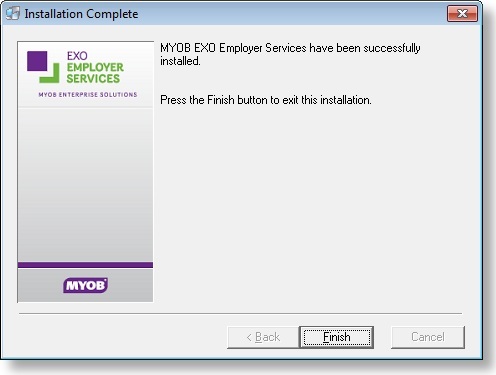The image size is (496, 375).
Task: Click the MYOB Enterprise Solutions tagline
Action: (x=88, y=95)
